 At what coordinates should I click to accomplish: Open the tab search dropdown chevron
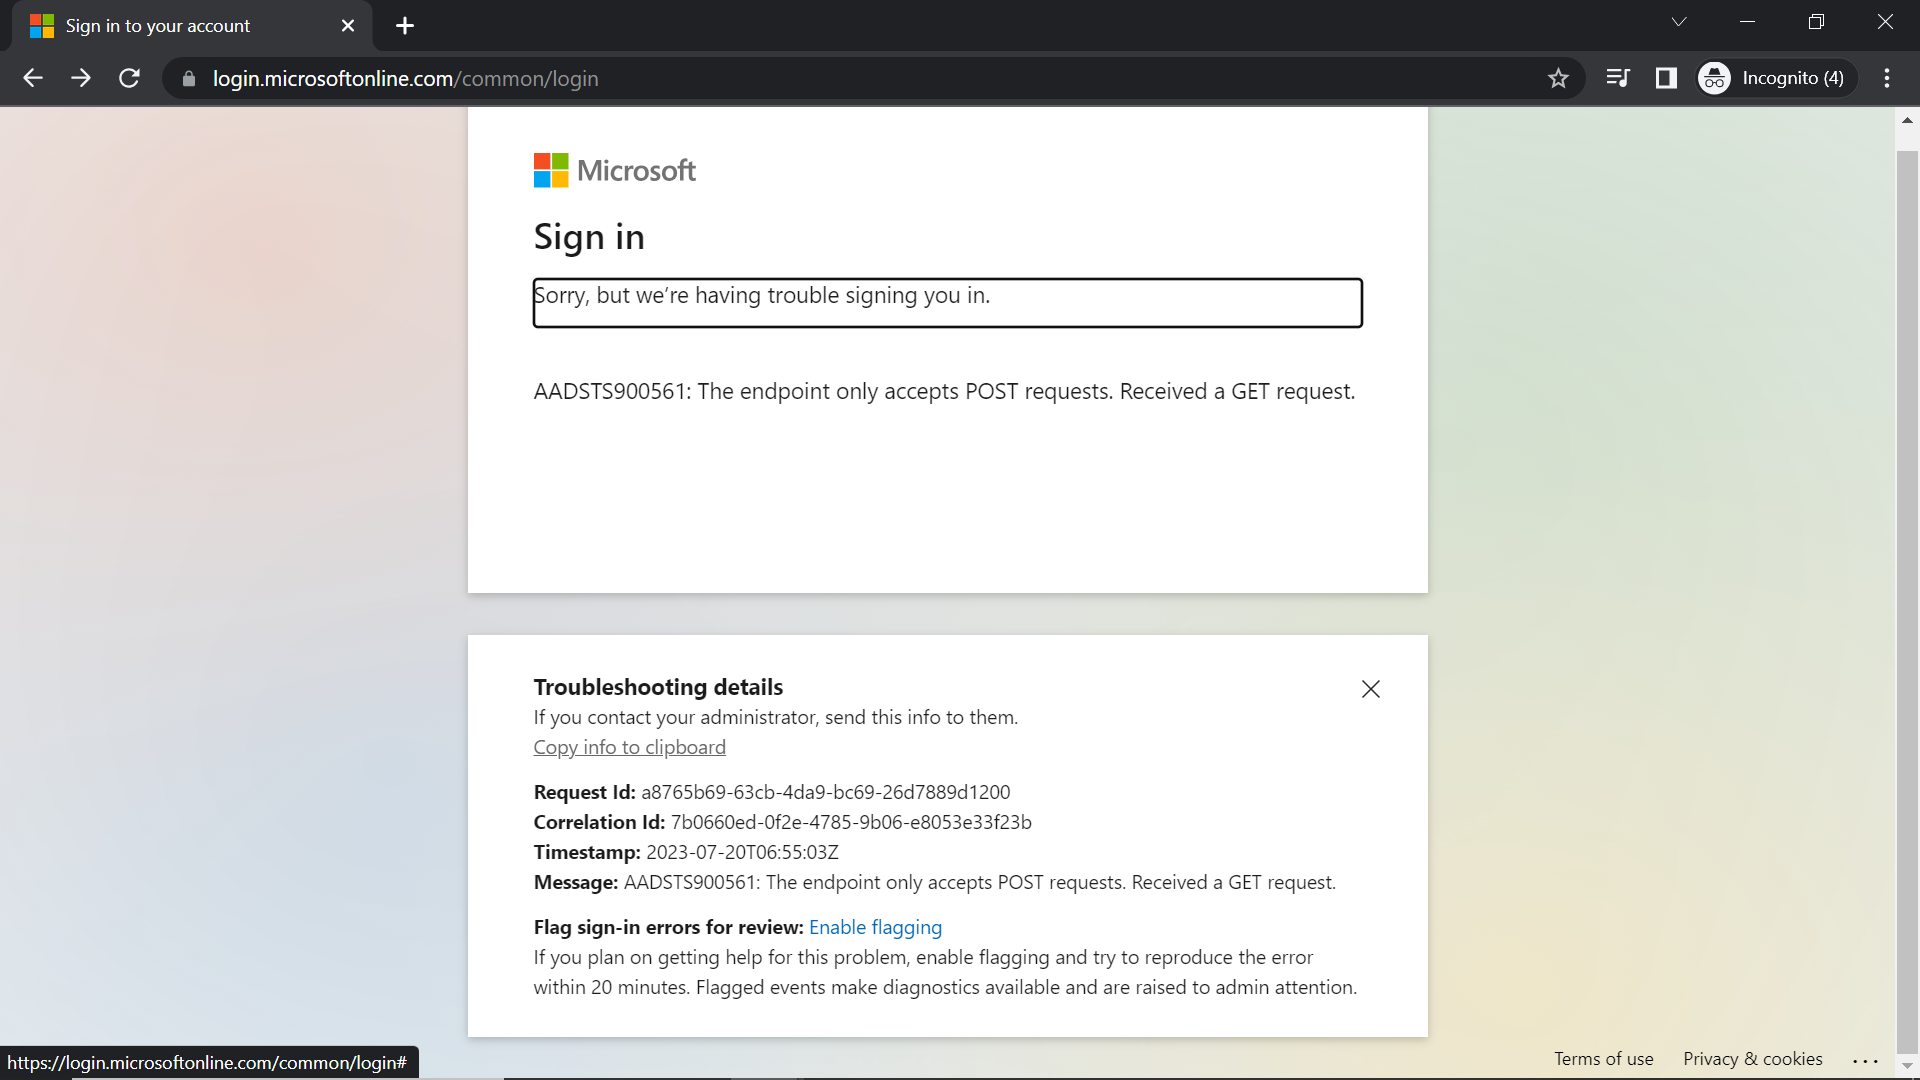tap(1679, 21)
